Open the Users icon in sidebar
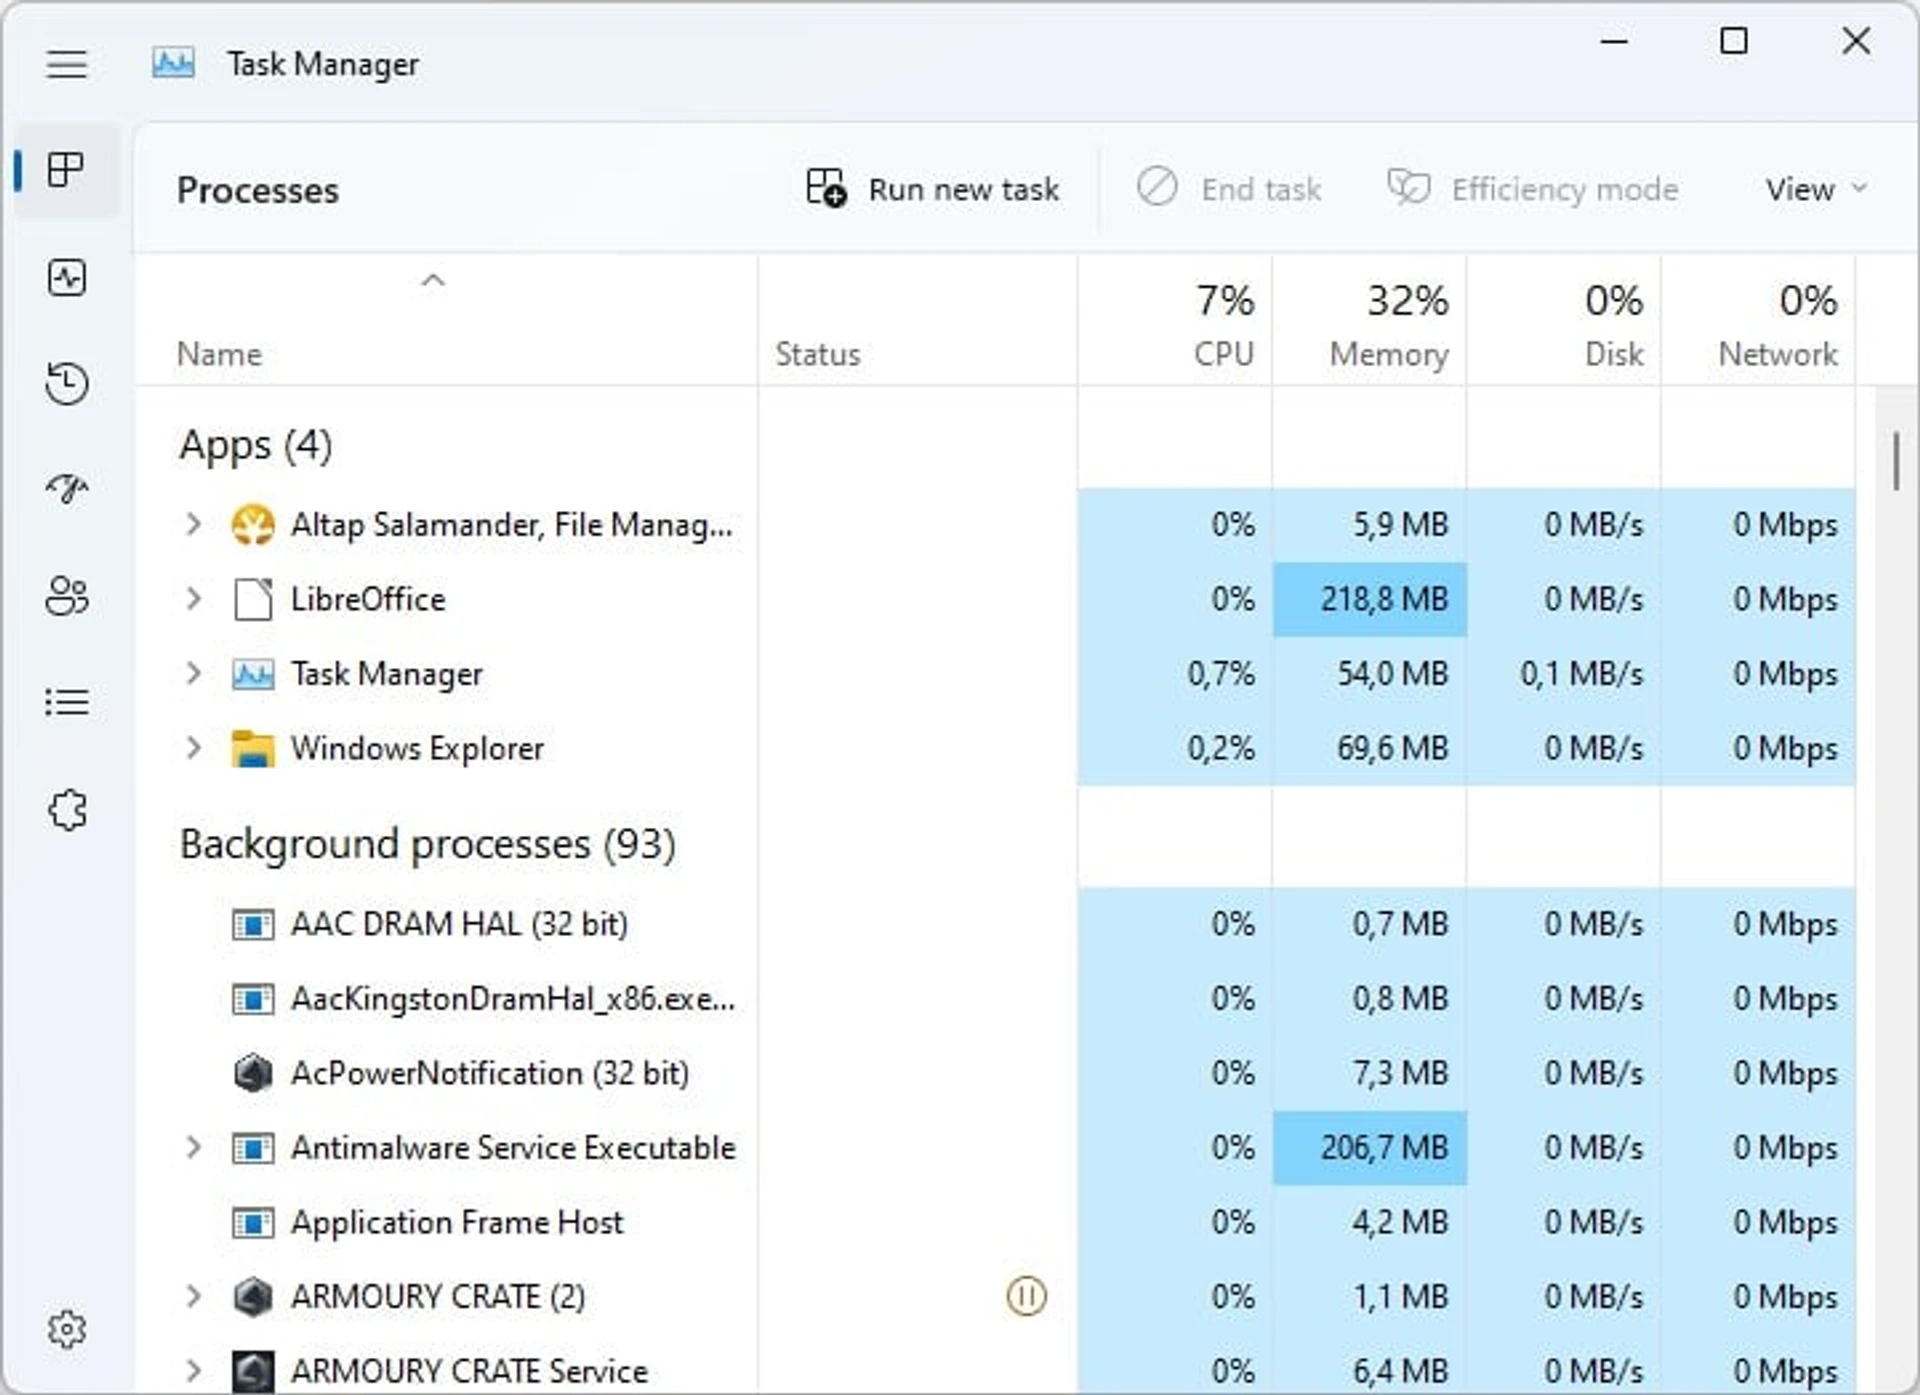The height and width of the screenshot is (1395, 1920). point(66,596)
